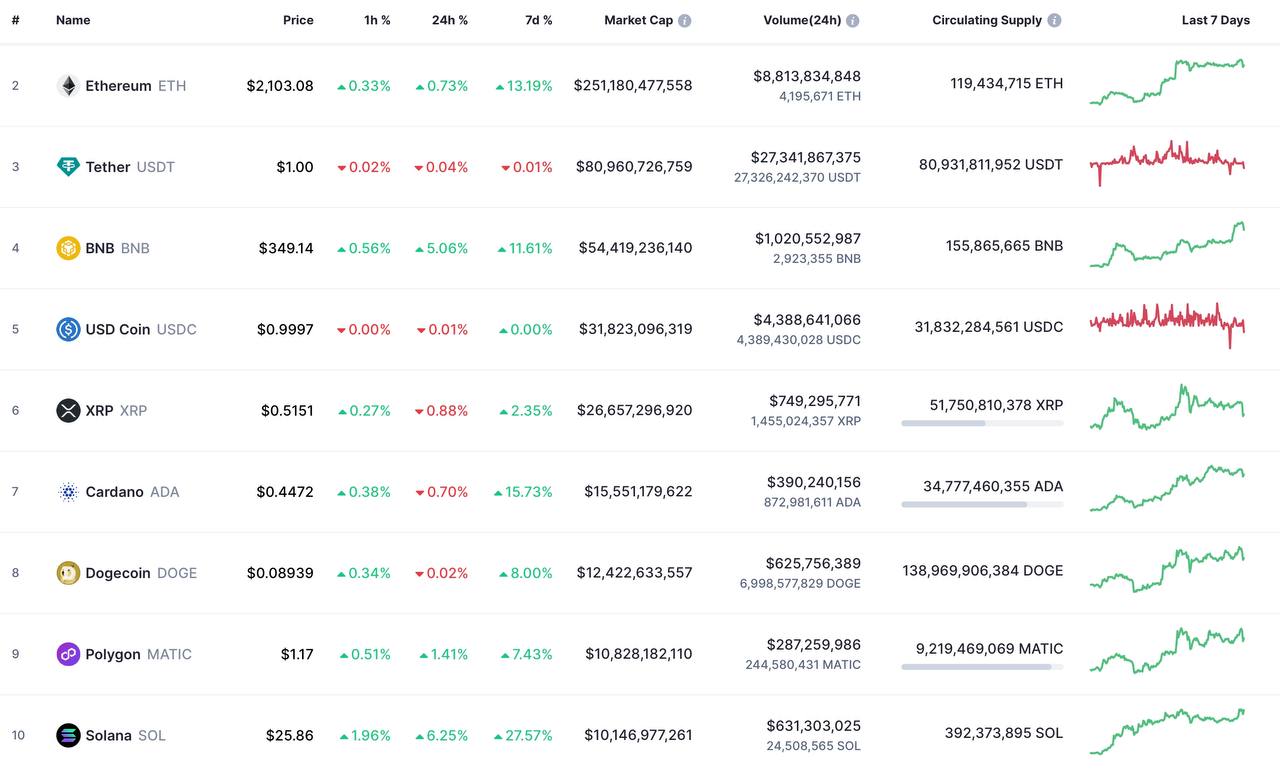
Task: Click the Tether coin logo icon
Action: pos(68,167)
